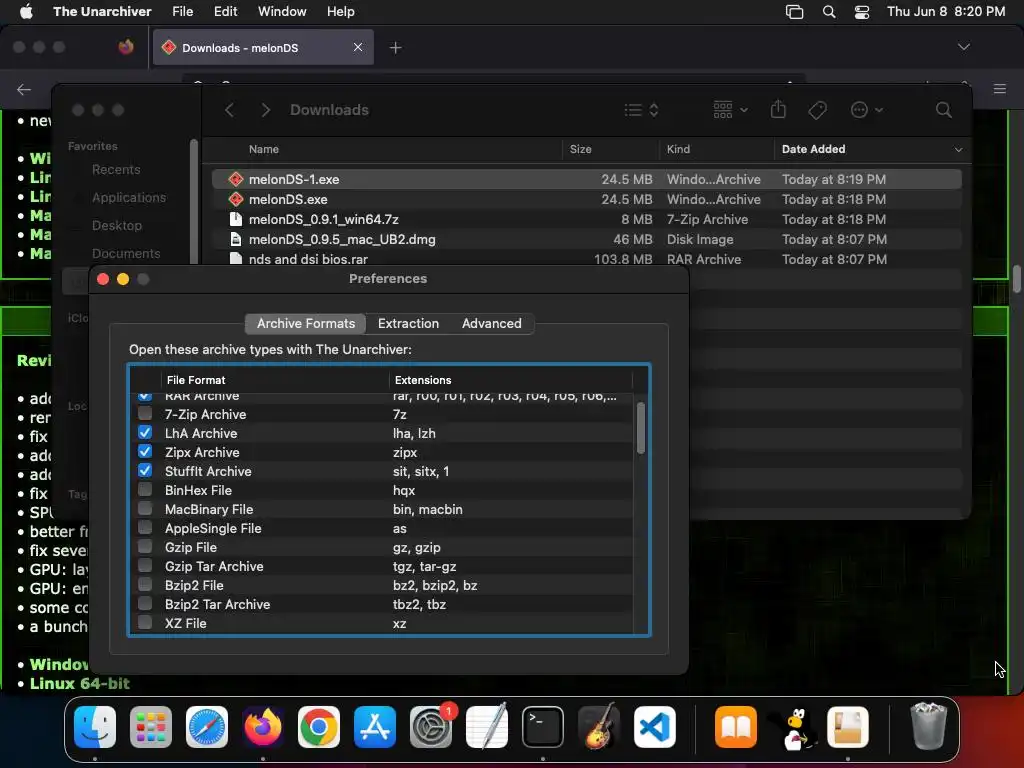
Task: Sort by Kind column header
Action: pyautogui.click(x=678, y=150)
